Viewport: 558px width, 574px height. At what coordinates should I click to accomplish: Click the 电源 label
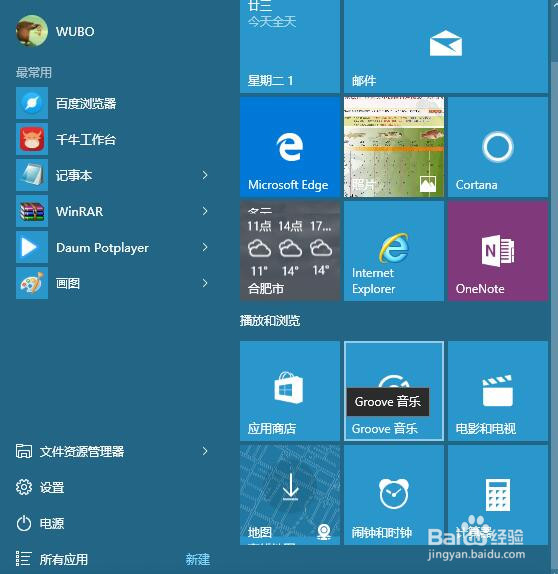(52, 523)
